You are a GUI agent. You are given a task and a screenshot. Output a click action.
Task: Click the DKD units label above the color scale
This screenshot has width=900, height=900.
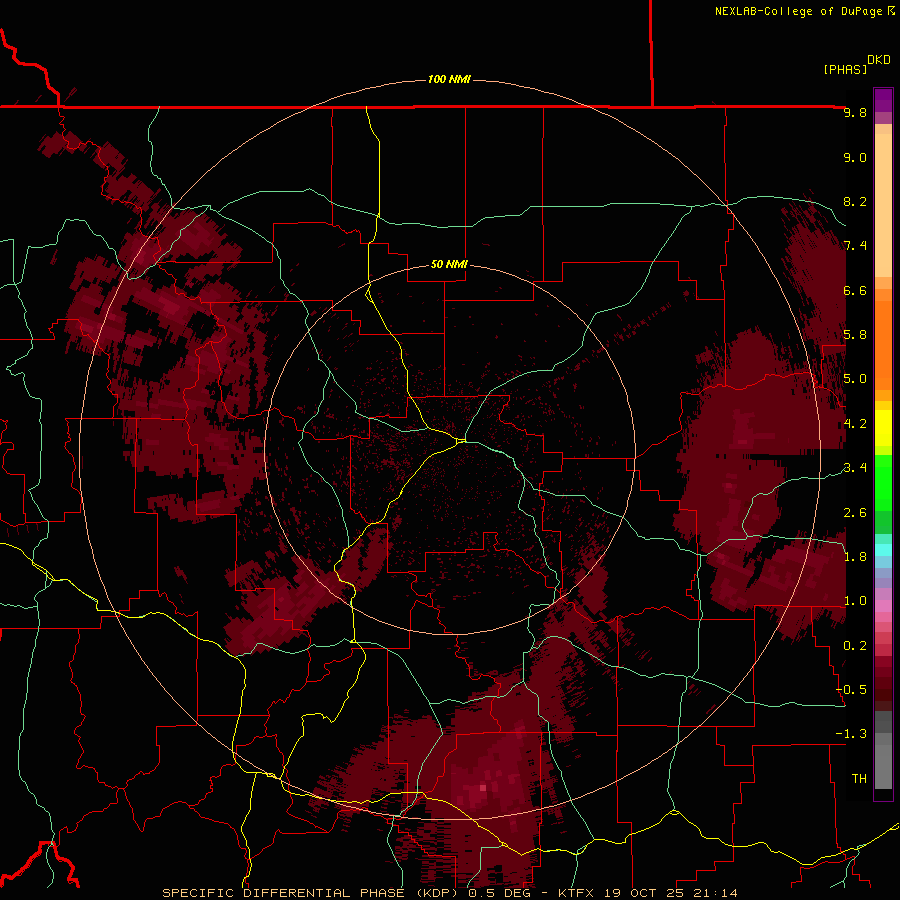click(879, 60)
